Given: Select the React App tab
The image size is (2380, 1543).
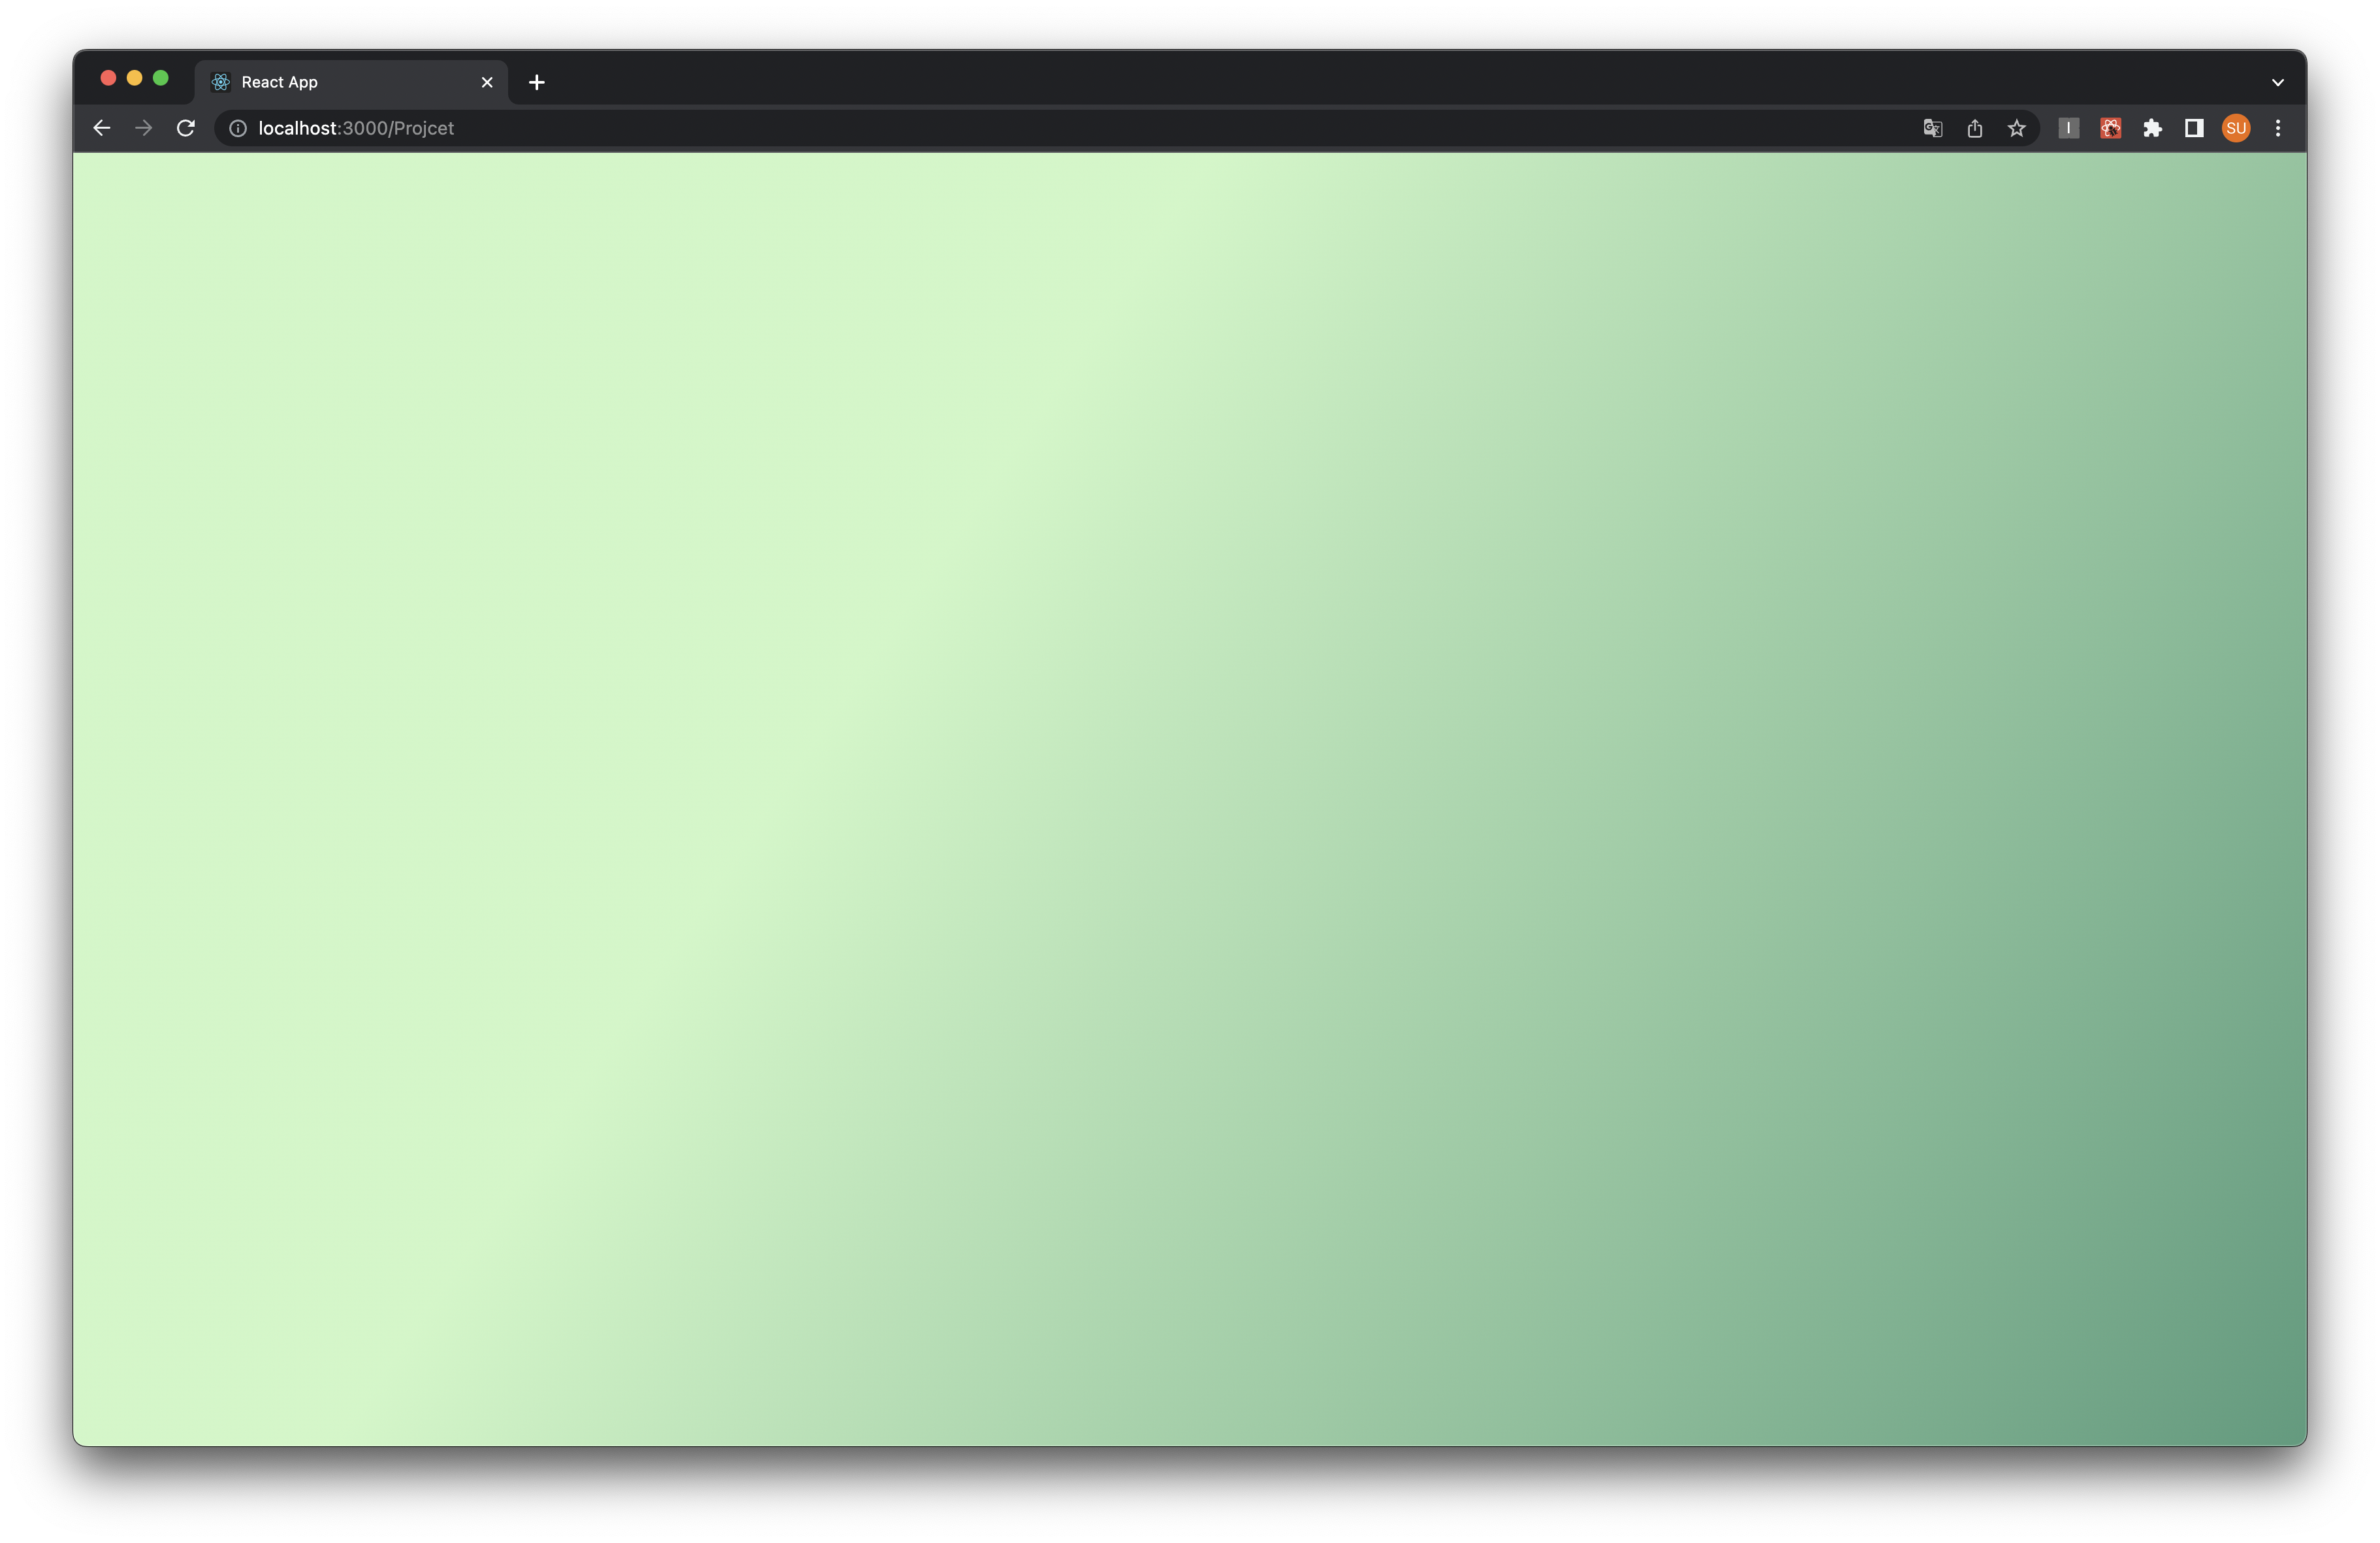Looking at the screenshot, I should pos(340,82).
